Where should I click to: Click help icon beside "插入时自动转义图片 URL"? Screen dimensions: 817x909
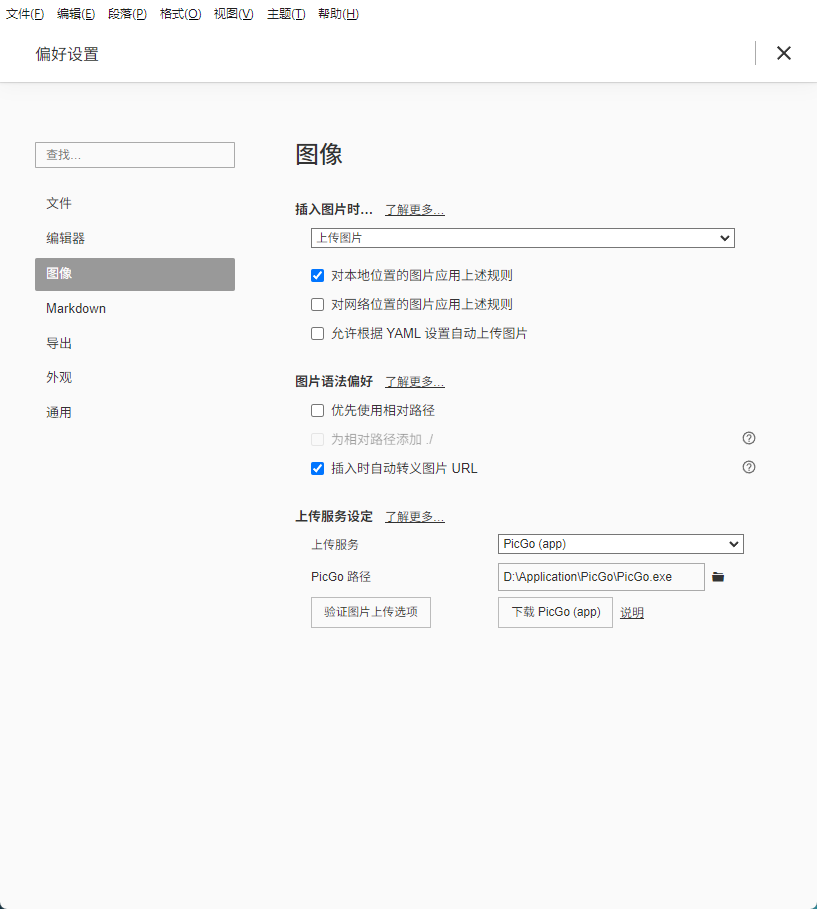click(748, 467)
